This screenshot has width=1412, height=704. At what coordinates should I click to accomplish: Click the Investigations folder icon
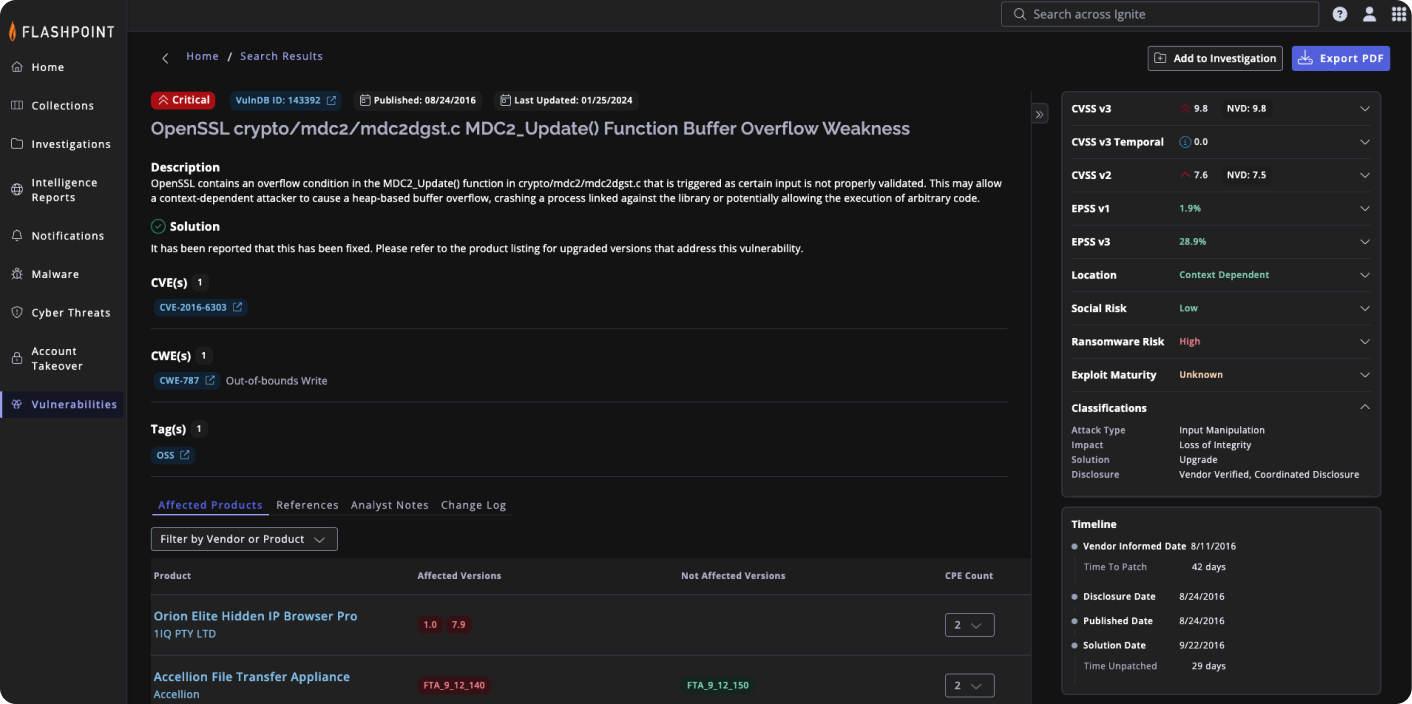pos(17,144)
